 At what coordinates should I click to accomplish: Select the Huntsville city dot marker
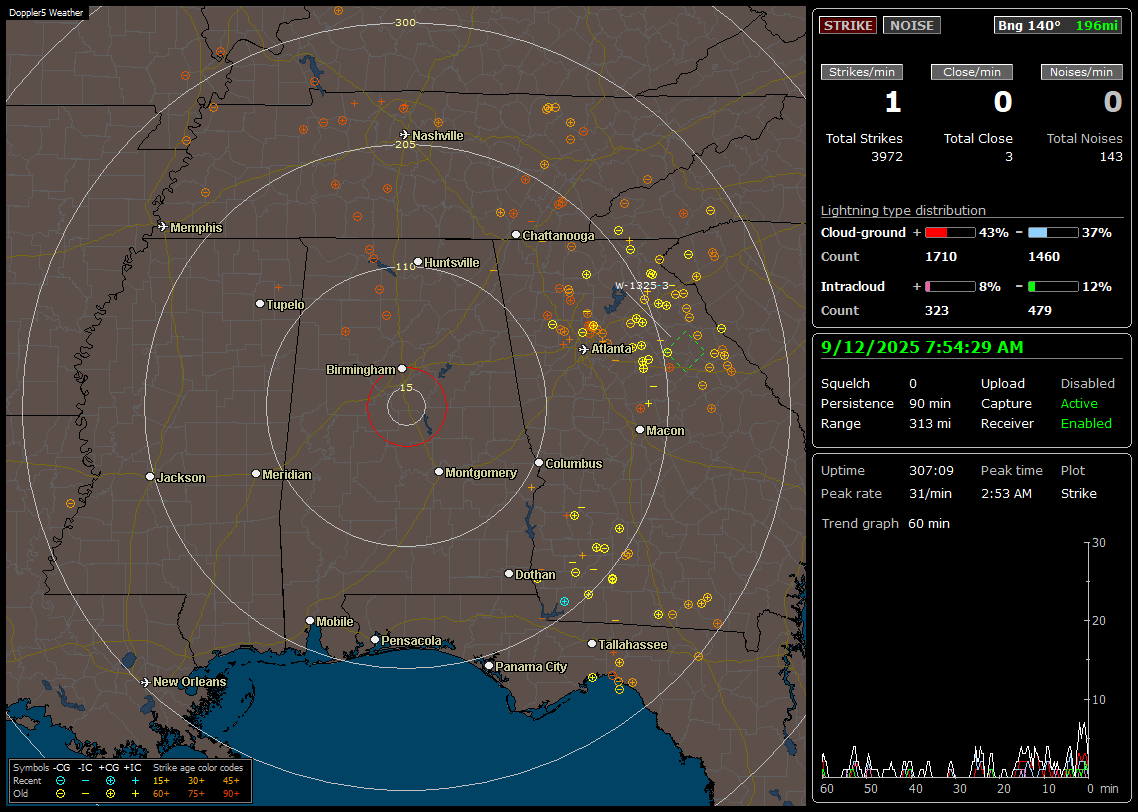[418, 262]
